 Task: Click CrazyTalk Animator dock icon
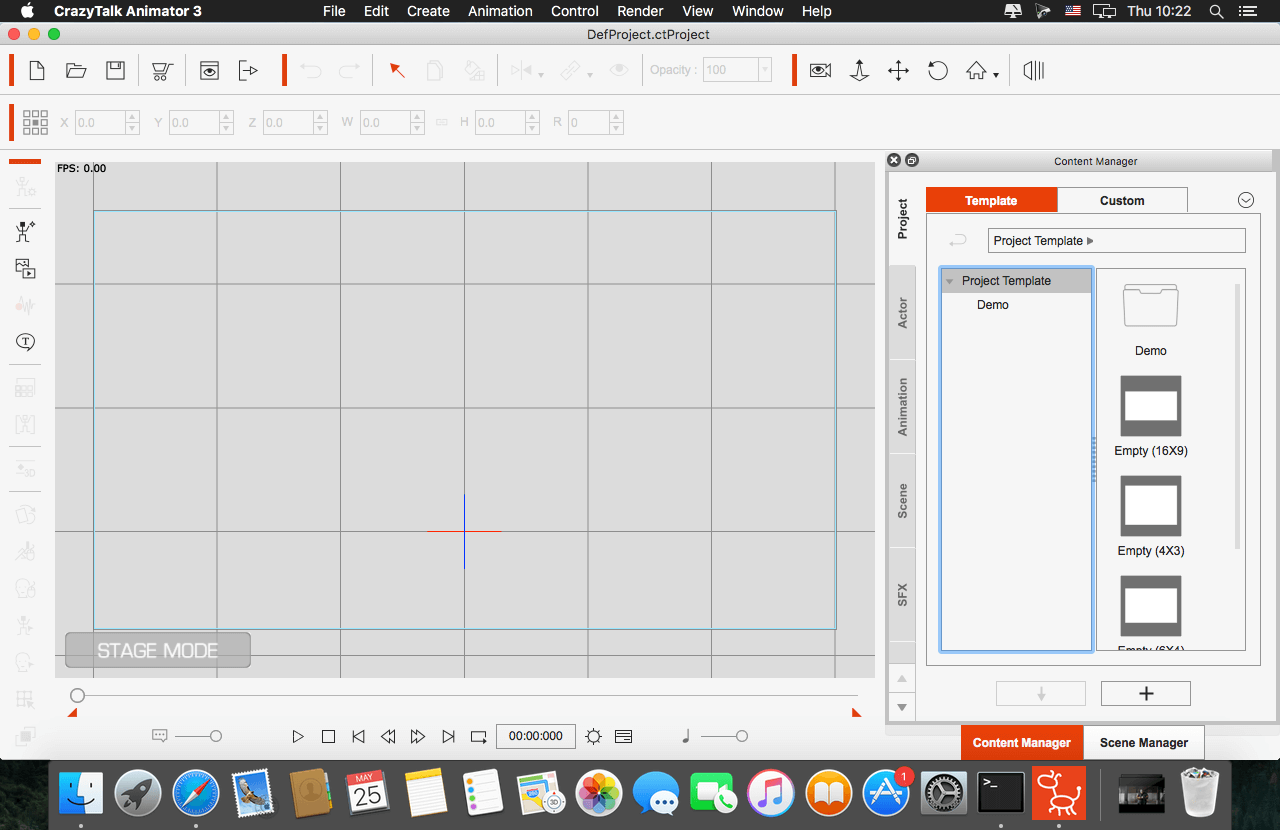pyautogui.click(x=1059, y=794)
